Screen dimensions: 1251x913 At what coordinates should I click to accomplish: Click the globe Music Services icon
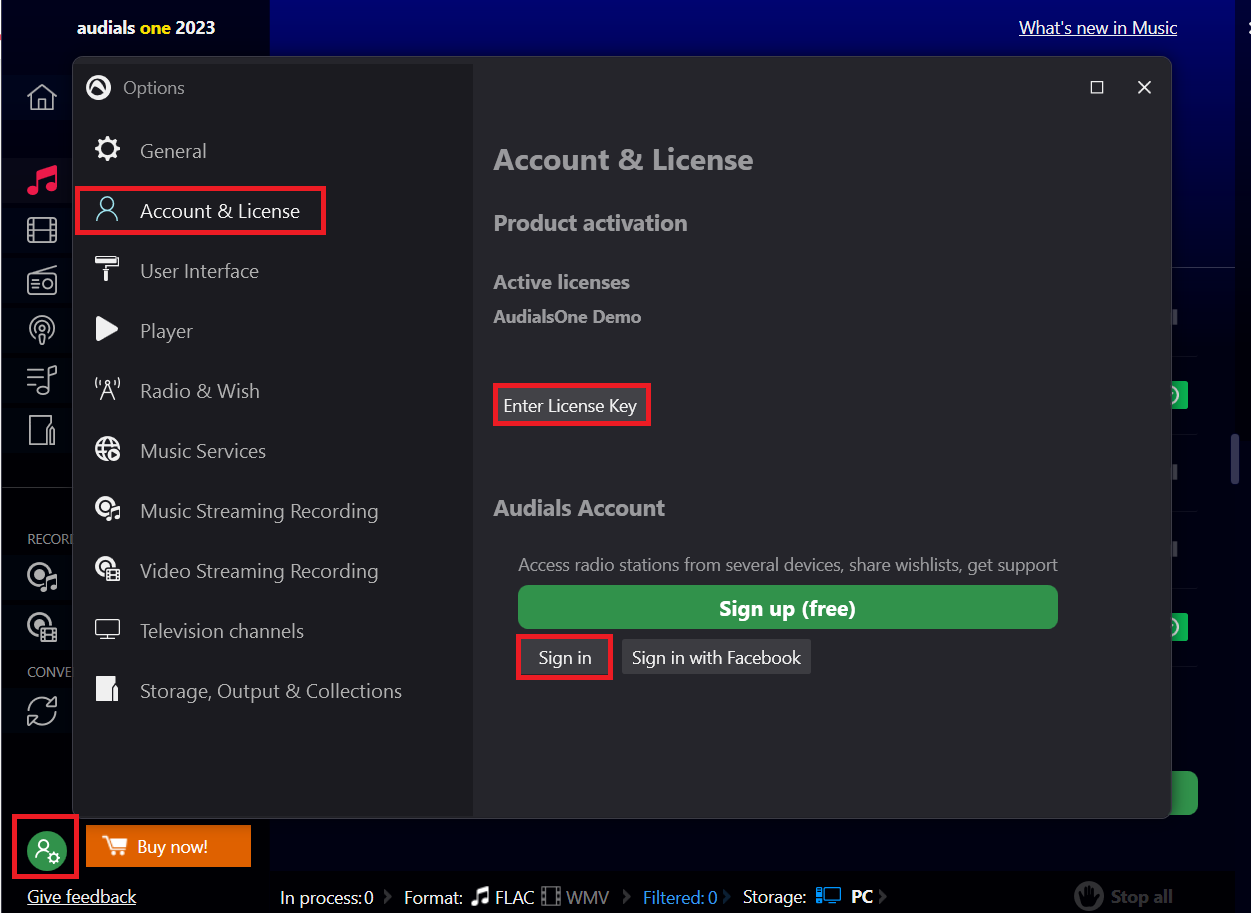pyautogui.click(x=107, y=450)
